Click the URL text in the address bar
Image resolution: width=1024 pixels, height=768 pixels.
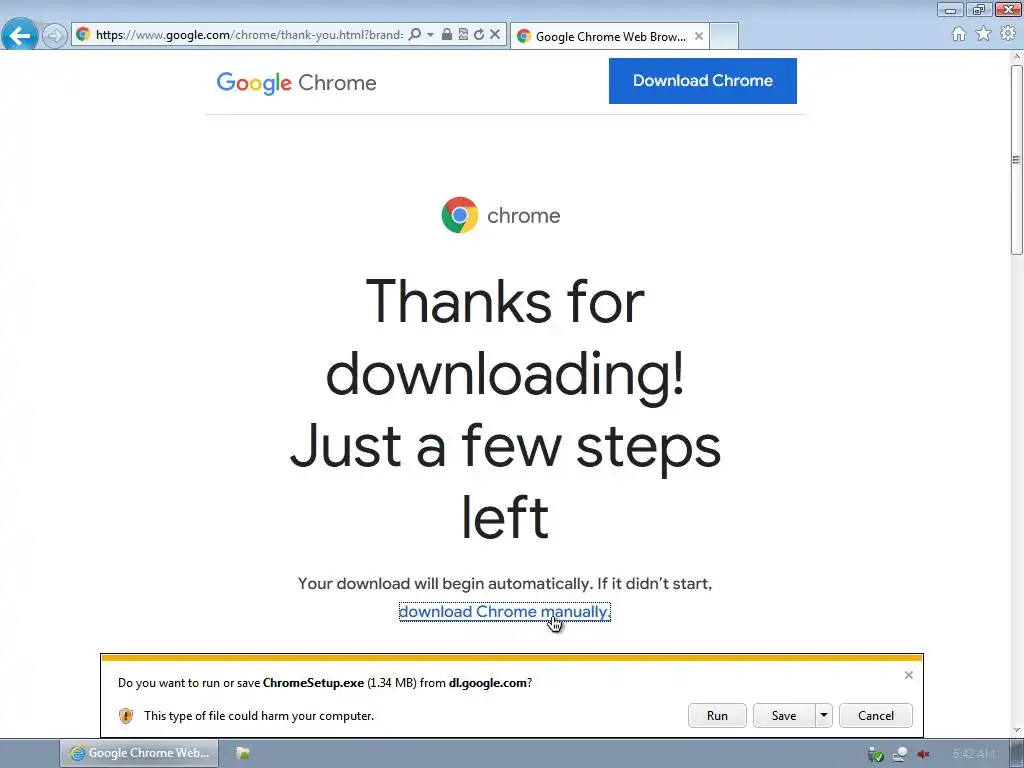(249, 35)
